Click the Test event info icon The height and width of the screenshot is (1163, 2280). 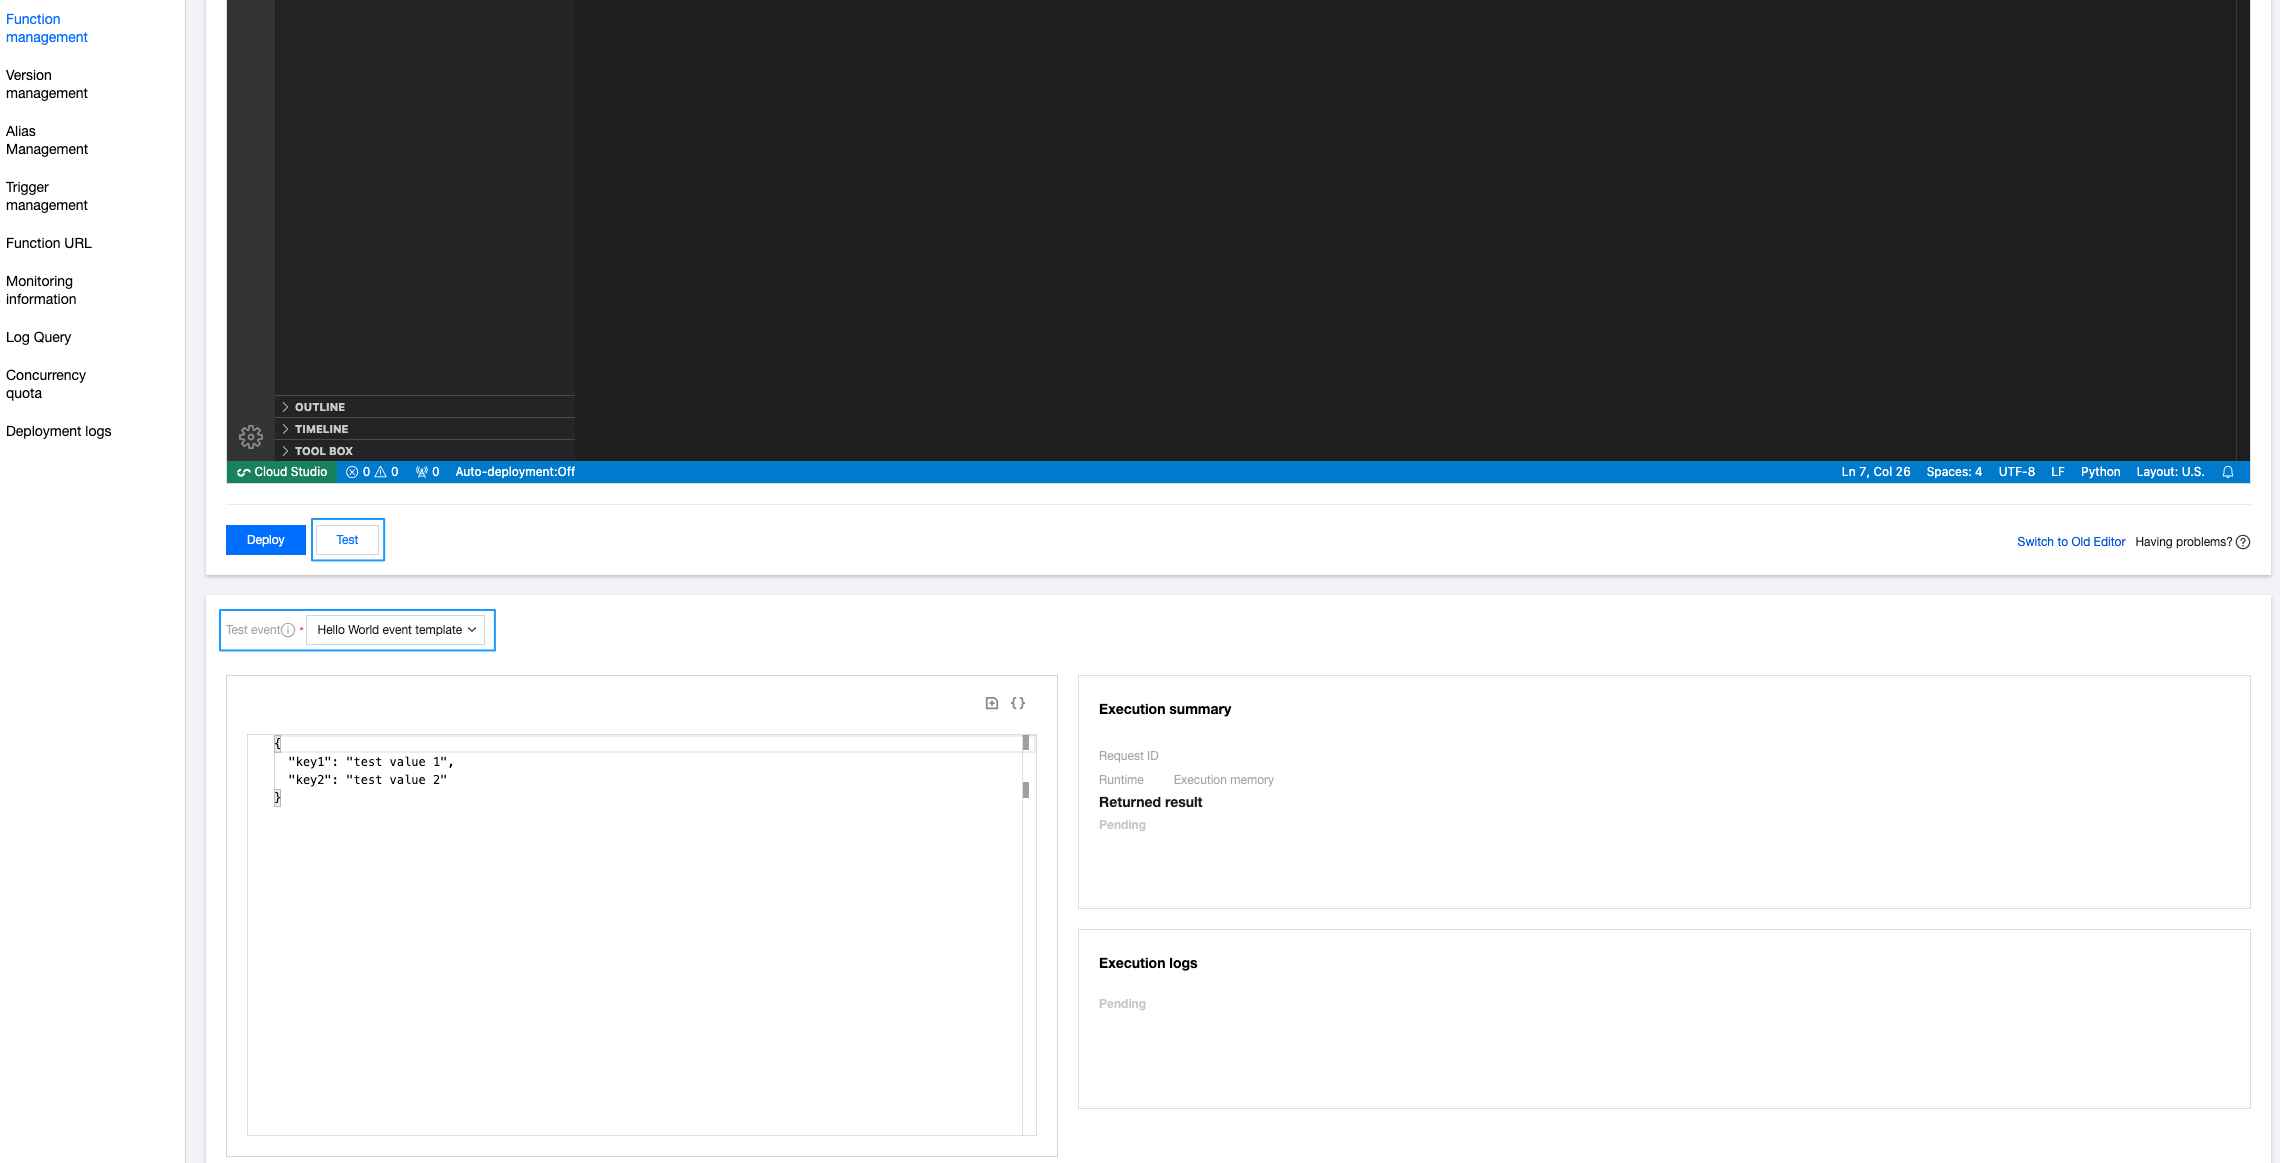tap(288, 630)
